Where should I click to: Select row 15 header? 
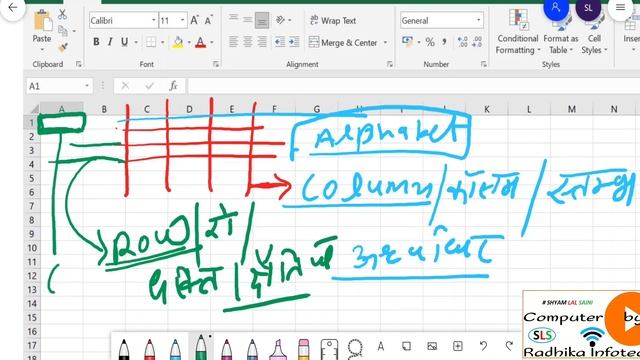coord(32,318)
